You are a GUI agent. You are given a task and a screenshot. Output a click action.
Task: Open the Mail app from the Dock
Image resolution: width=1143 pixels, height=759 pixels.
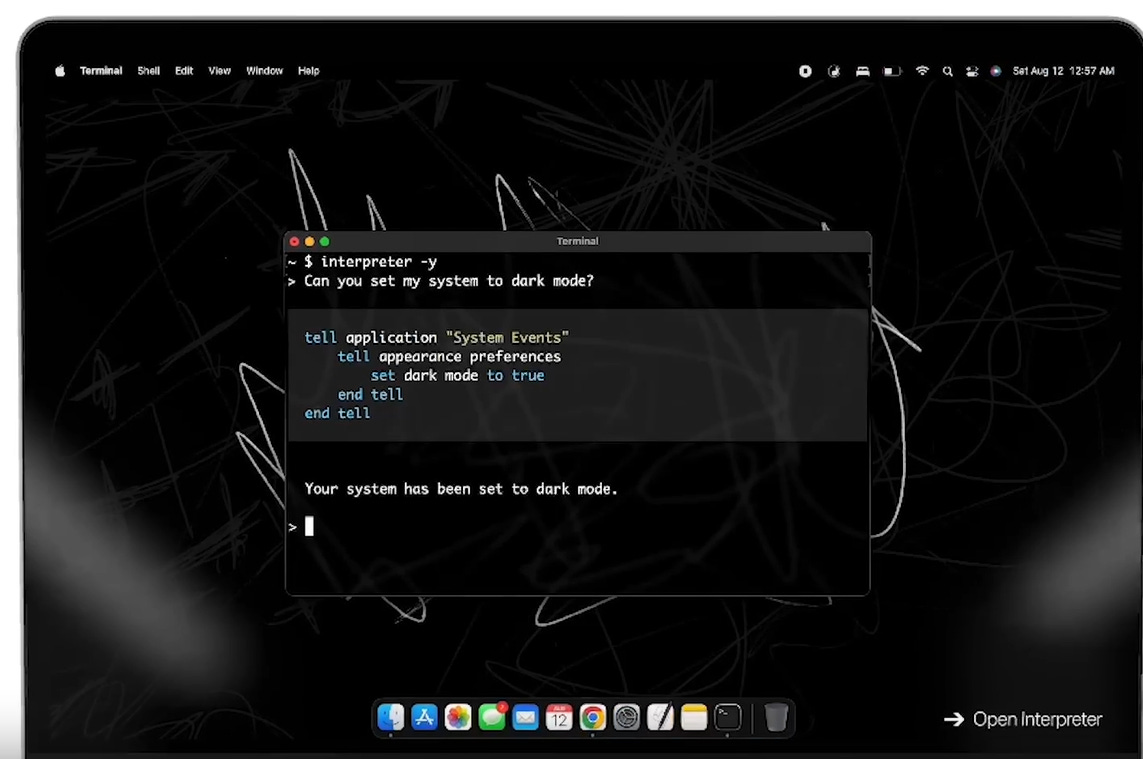coord(526,717)
